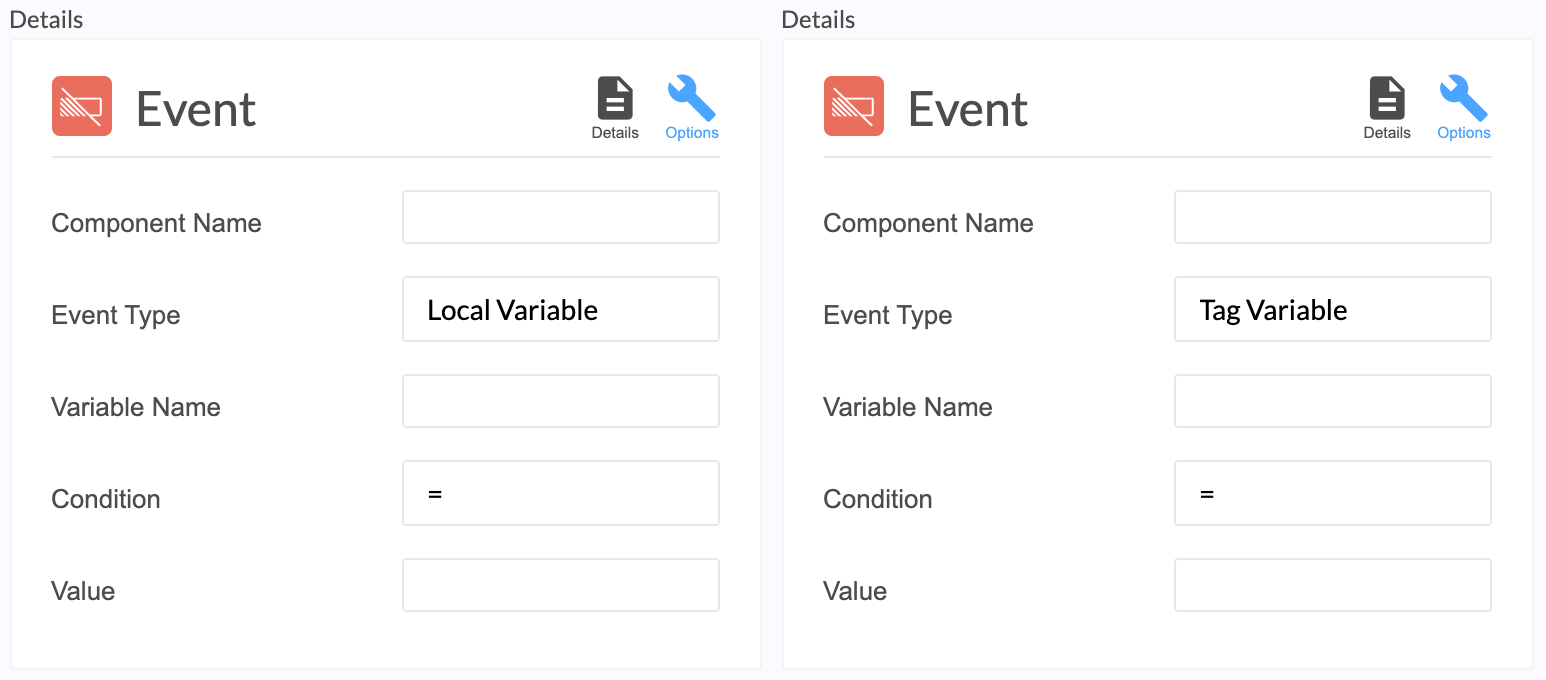Click the right Details section title above the panel
1546x680 pixels.
818,19
